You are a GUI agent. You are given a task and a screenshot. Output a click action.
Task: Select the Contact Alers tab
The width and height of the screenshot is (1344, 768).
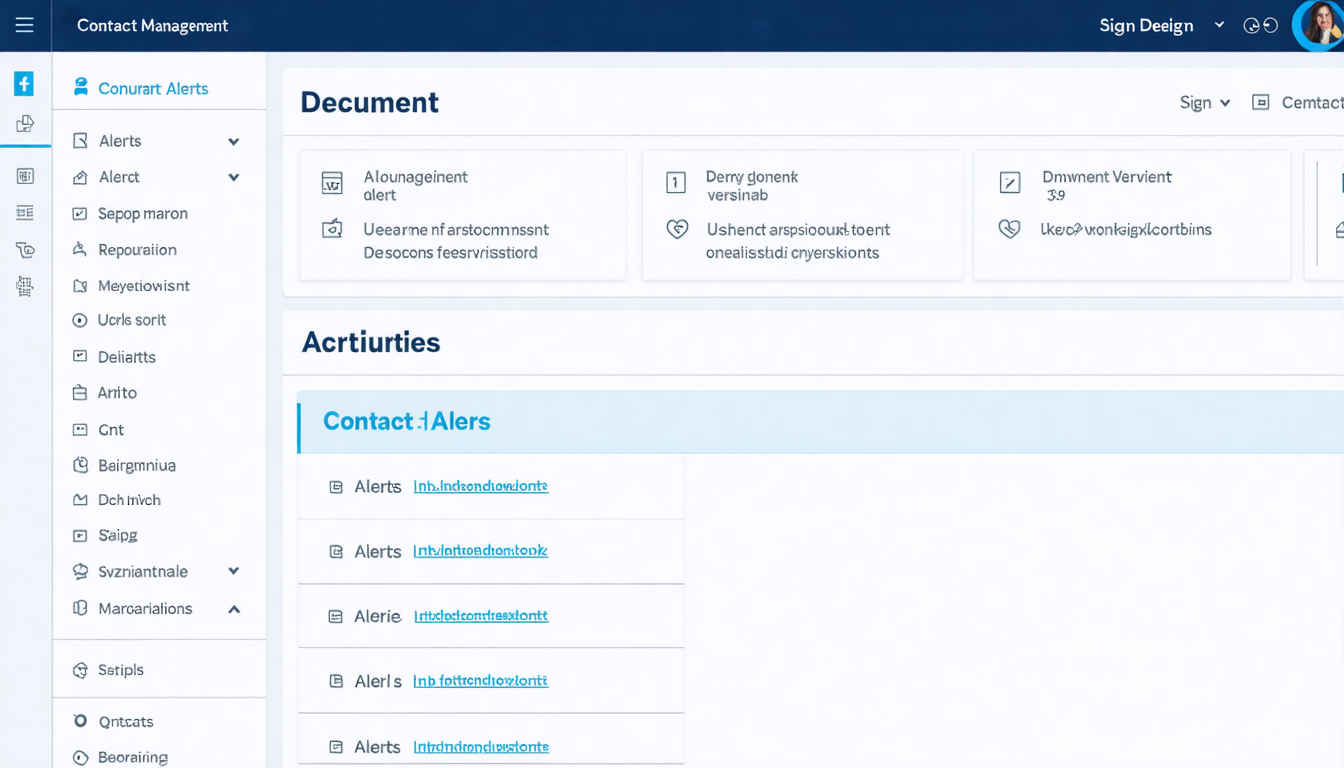pos(407,421)
